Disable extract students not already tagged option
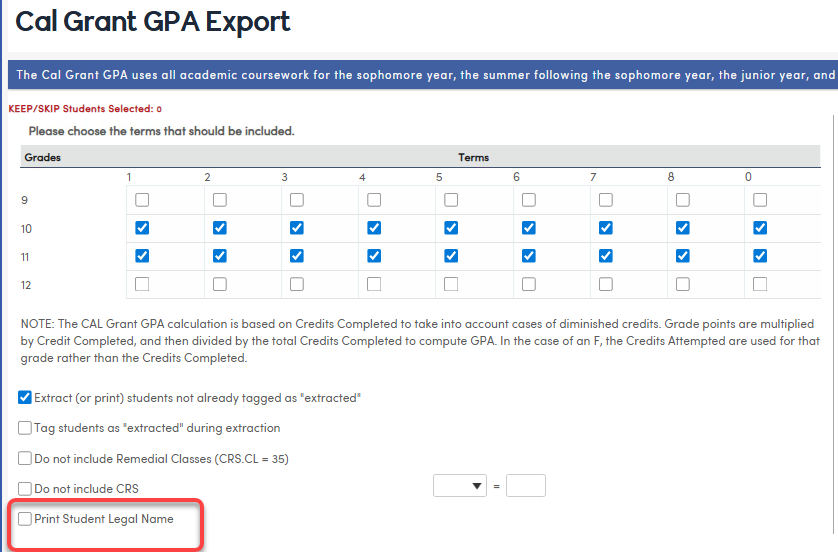 pos(25,398)
